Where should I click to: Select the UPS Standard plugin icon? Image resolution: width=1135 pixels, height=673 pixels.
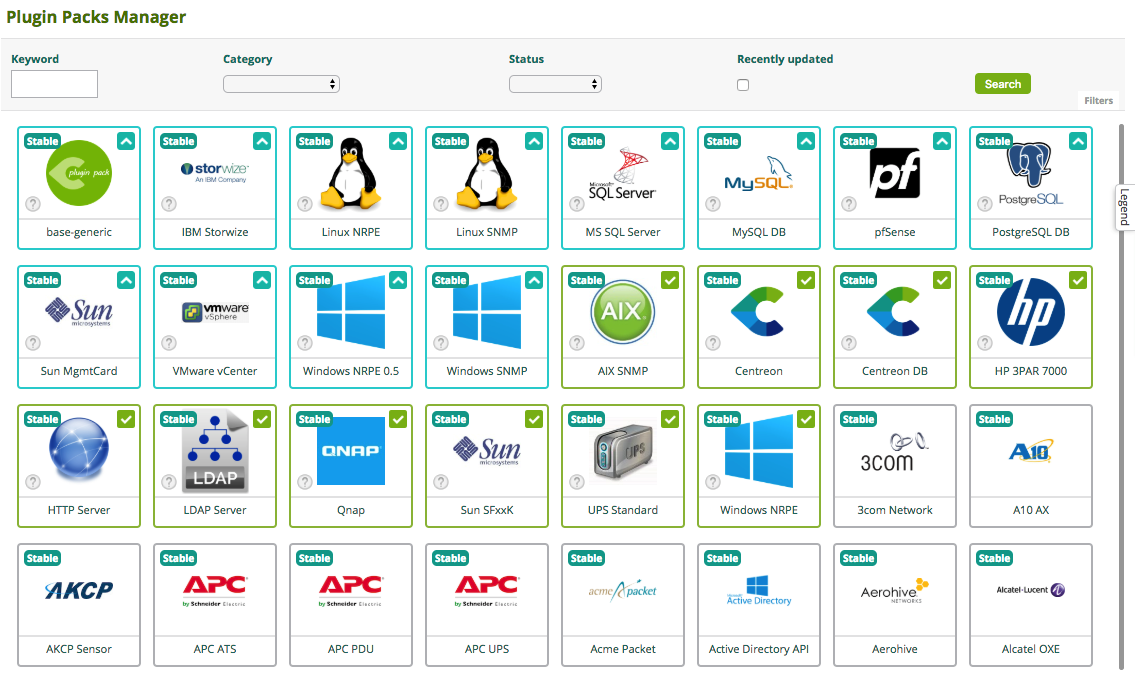(622, 452)
